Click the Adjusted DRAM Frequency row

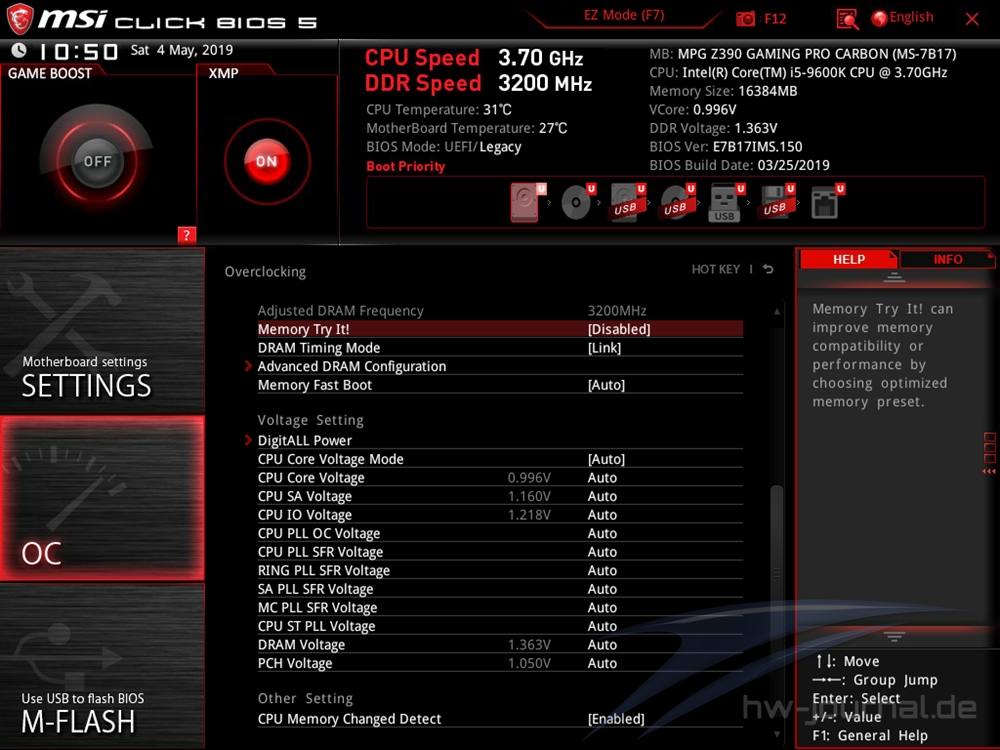500,311
